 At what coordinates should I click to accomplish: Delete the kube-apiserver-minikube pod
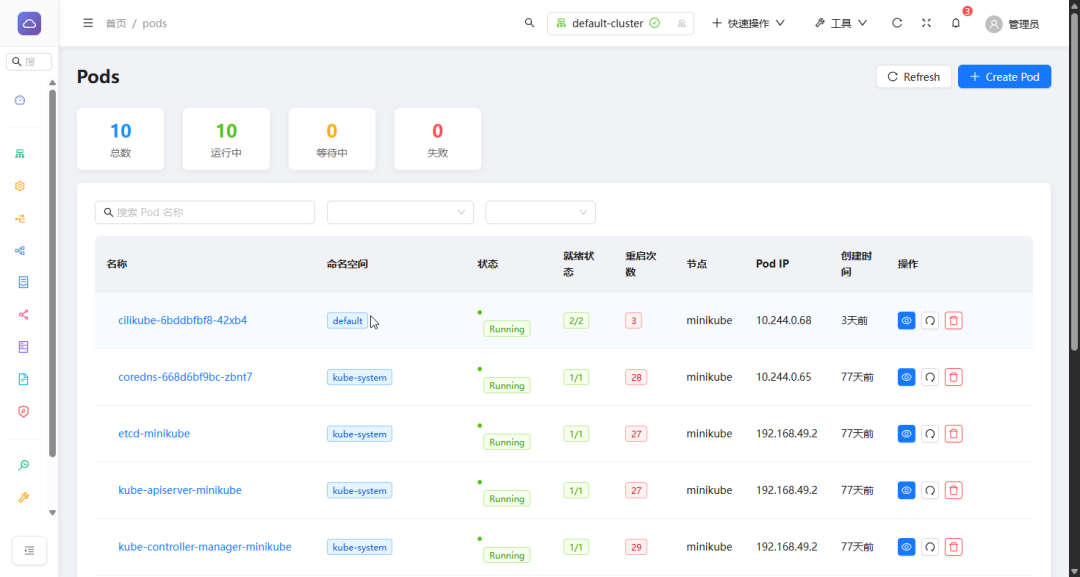point(953,490)
